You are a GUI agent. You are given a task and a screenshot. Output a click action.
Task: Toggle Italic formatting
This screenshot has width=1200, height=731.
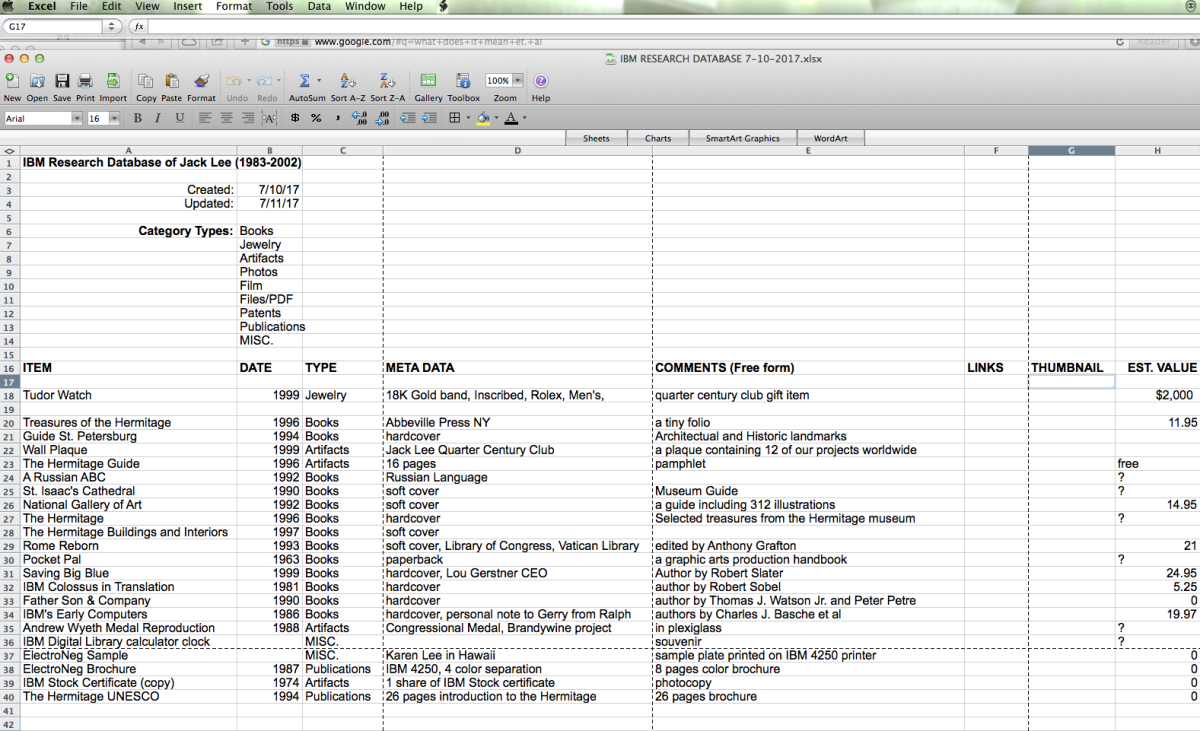pos(158,118)
